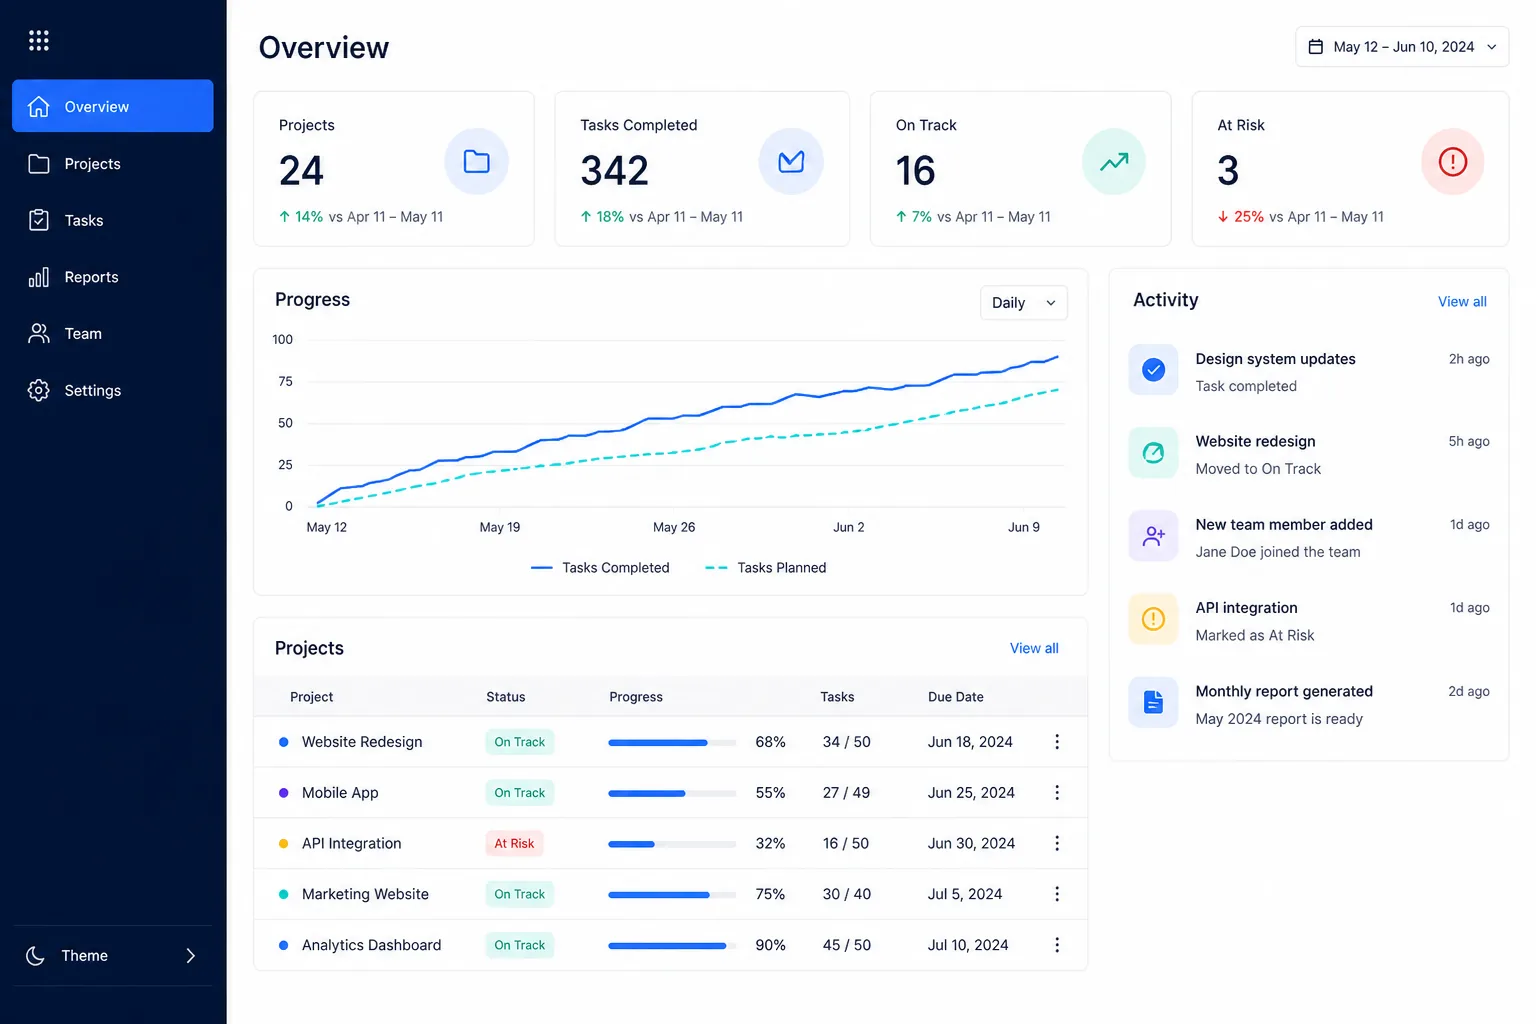The width and height of the screenshot is (1536, 1024).
Task: Open more options for API Integration row
Action: click(1057, 843)
